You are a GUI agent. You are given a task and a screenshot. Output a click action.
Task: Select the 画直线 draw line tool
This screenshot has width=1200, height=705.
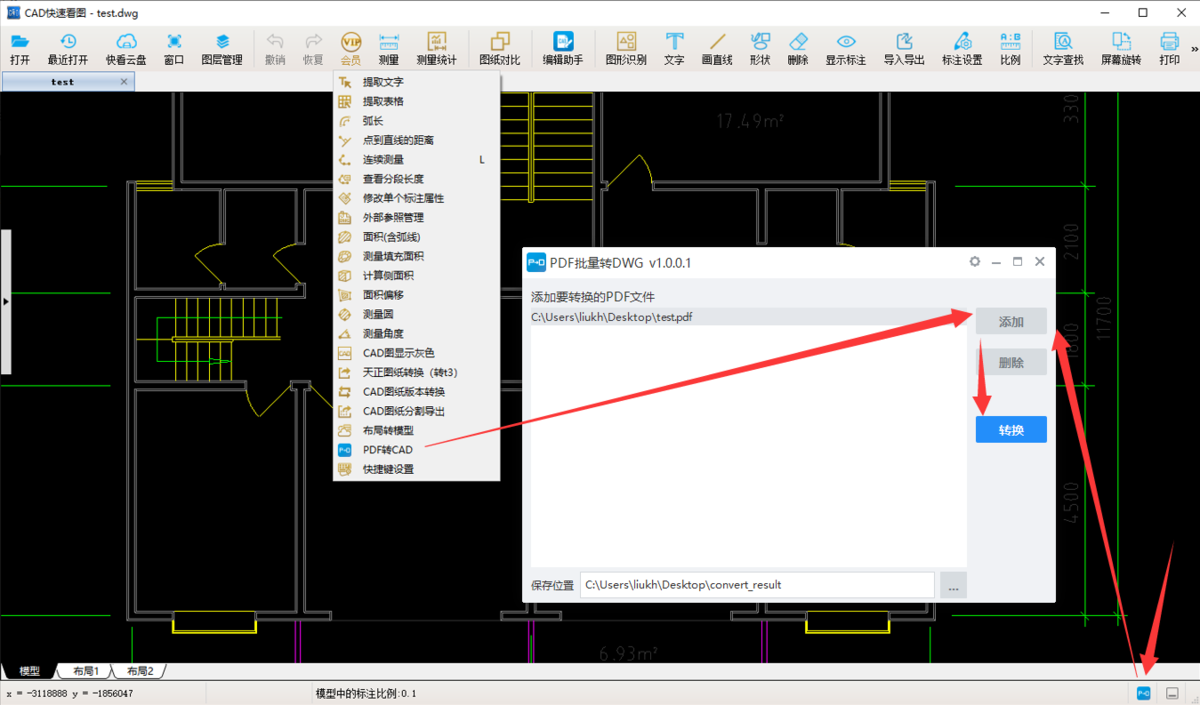[x=717, y=48]
